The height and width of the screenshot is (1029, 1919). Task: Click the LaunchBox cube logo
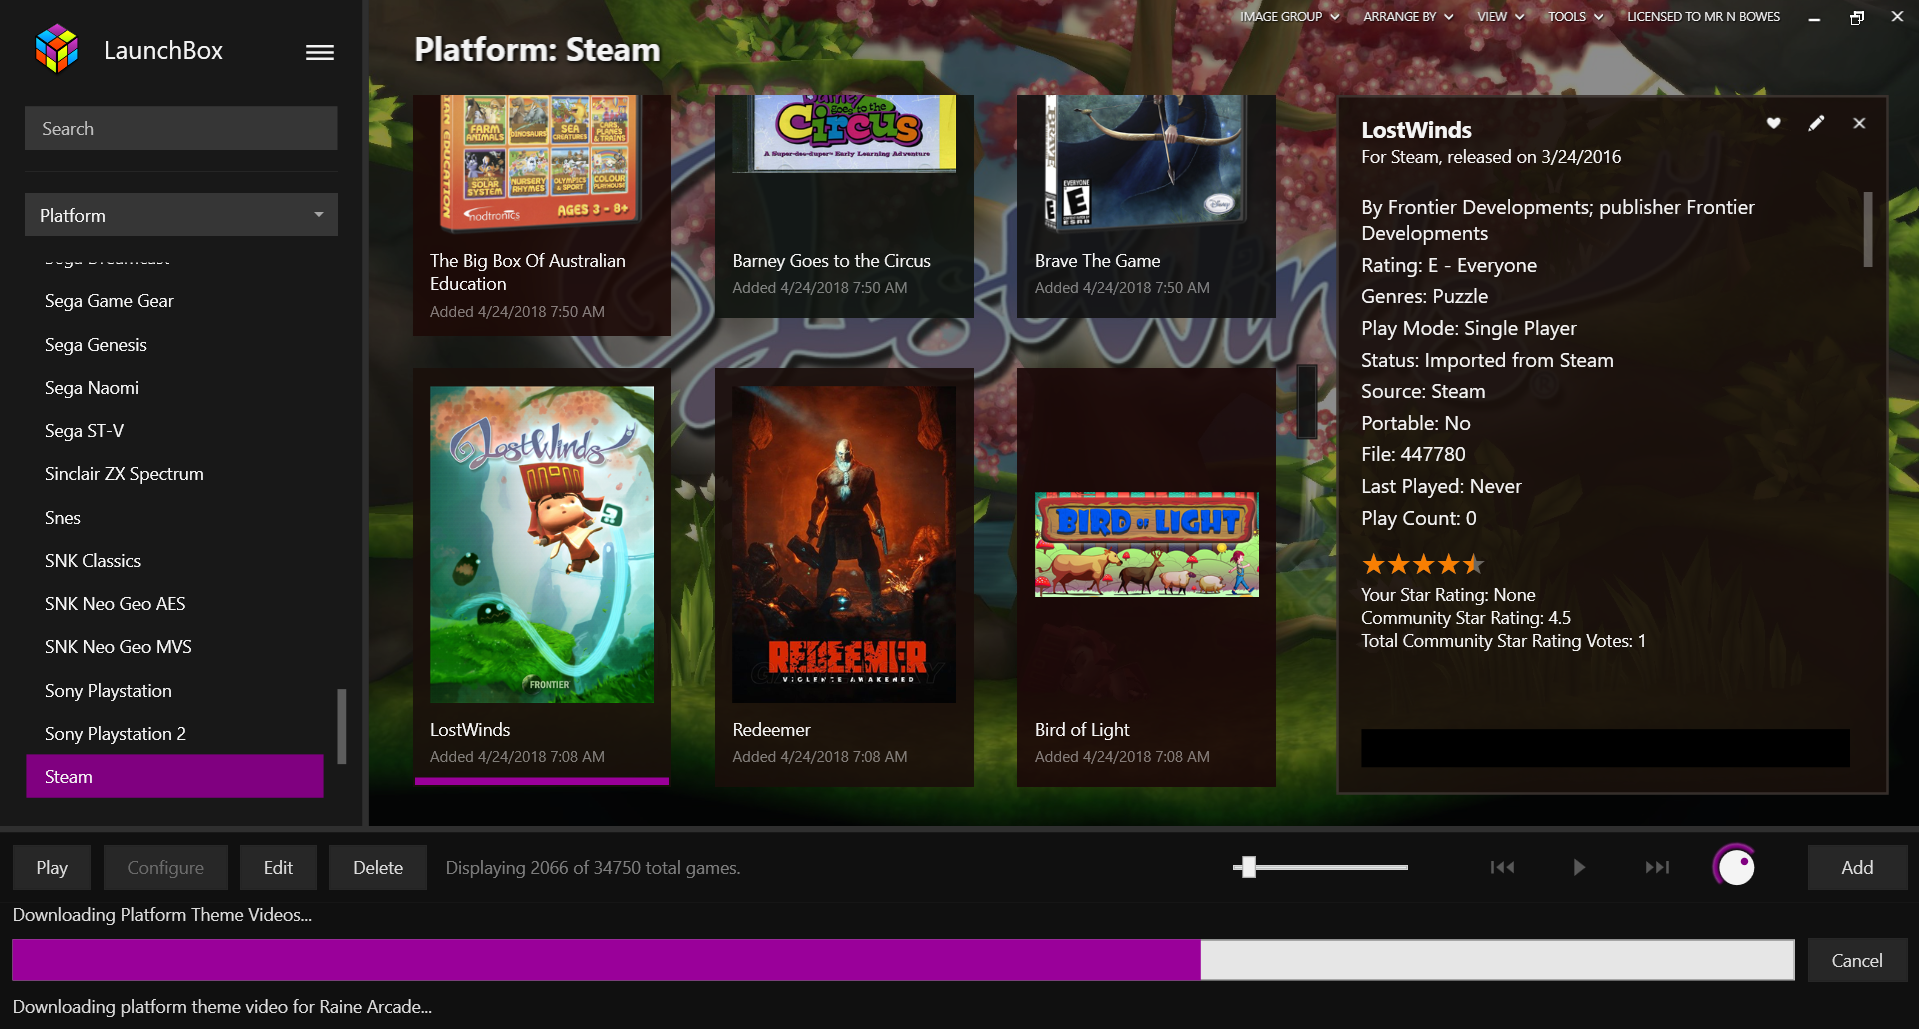tap(57, 49)
